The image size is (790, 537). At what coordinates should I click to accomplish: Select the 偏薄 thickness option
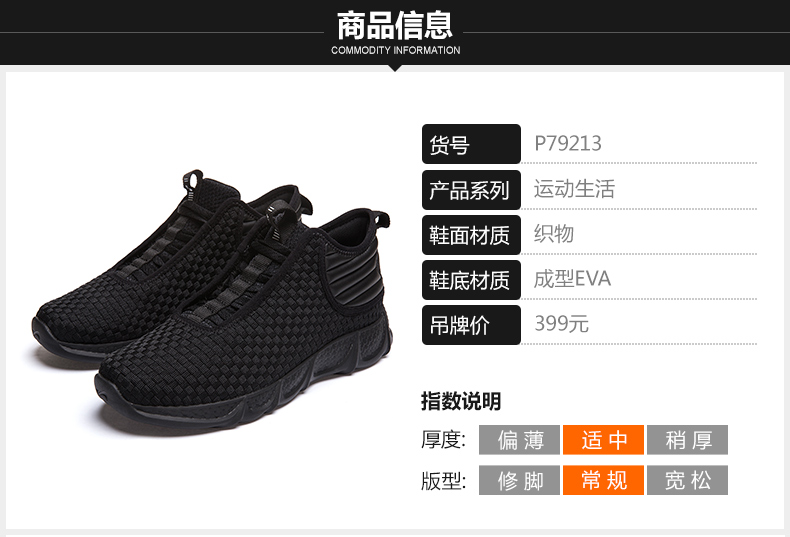pos(519,440)
